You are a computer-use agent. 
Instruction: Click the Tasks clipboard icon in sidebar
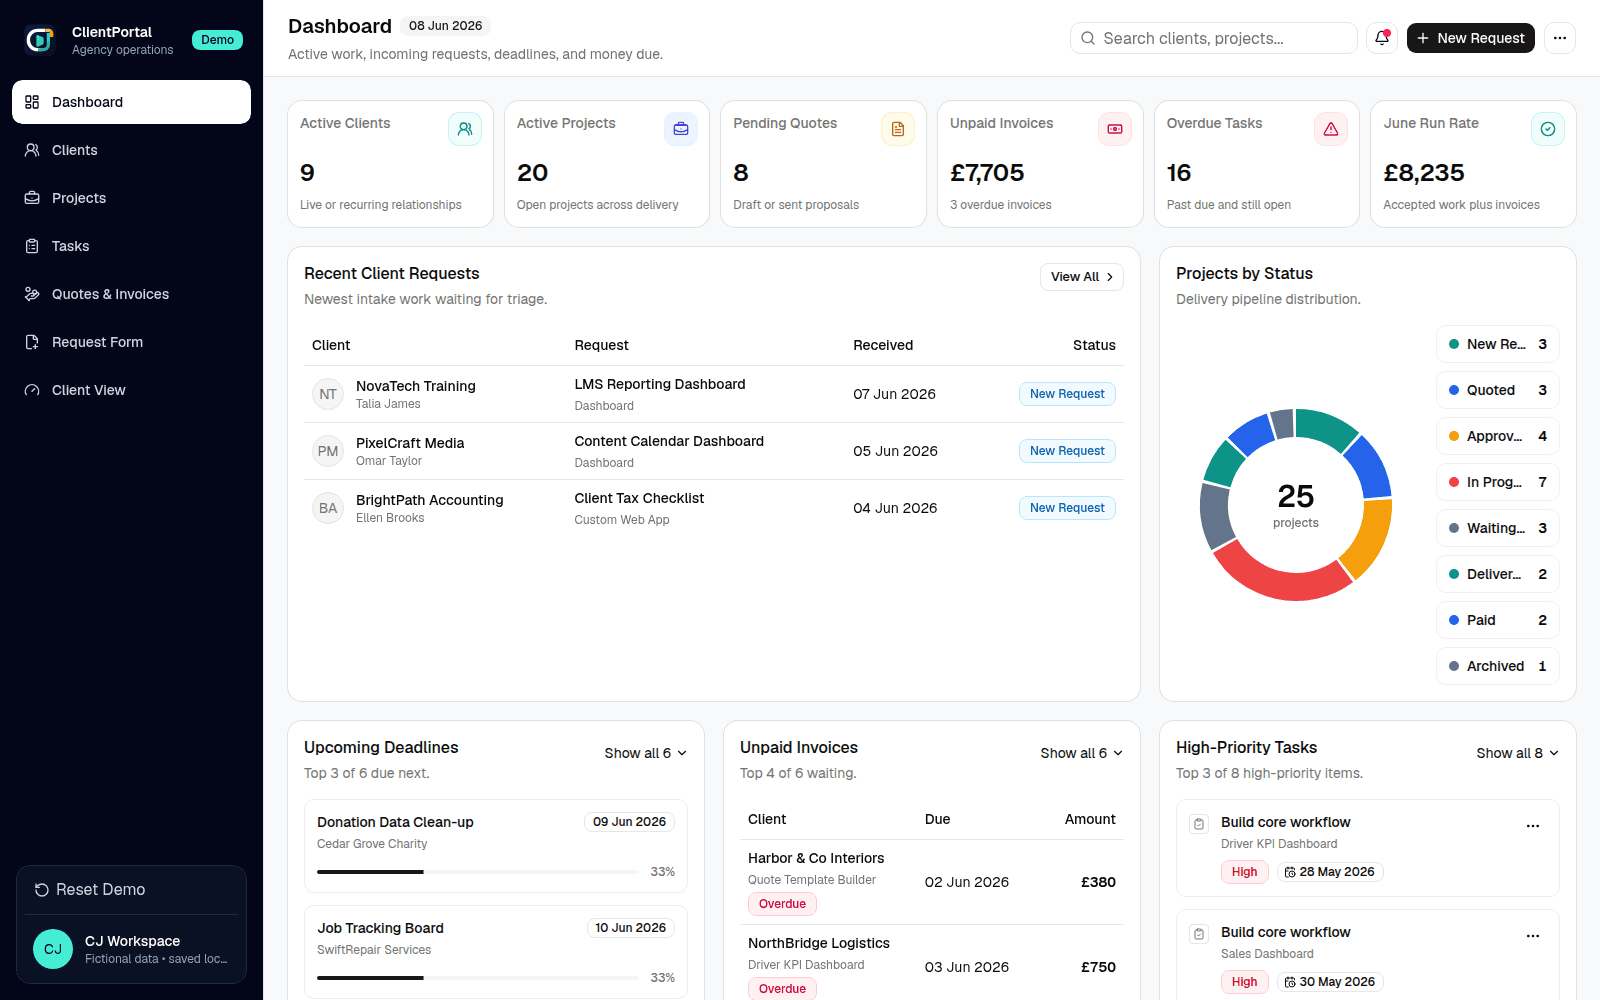pos(32,246)
